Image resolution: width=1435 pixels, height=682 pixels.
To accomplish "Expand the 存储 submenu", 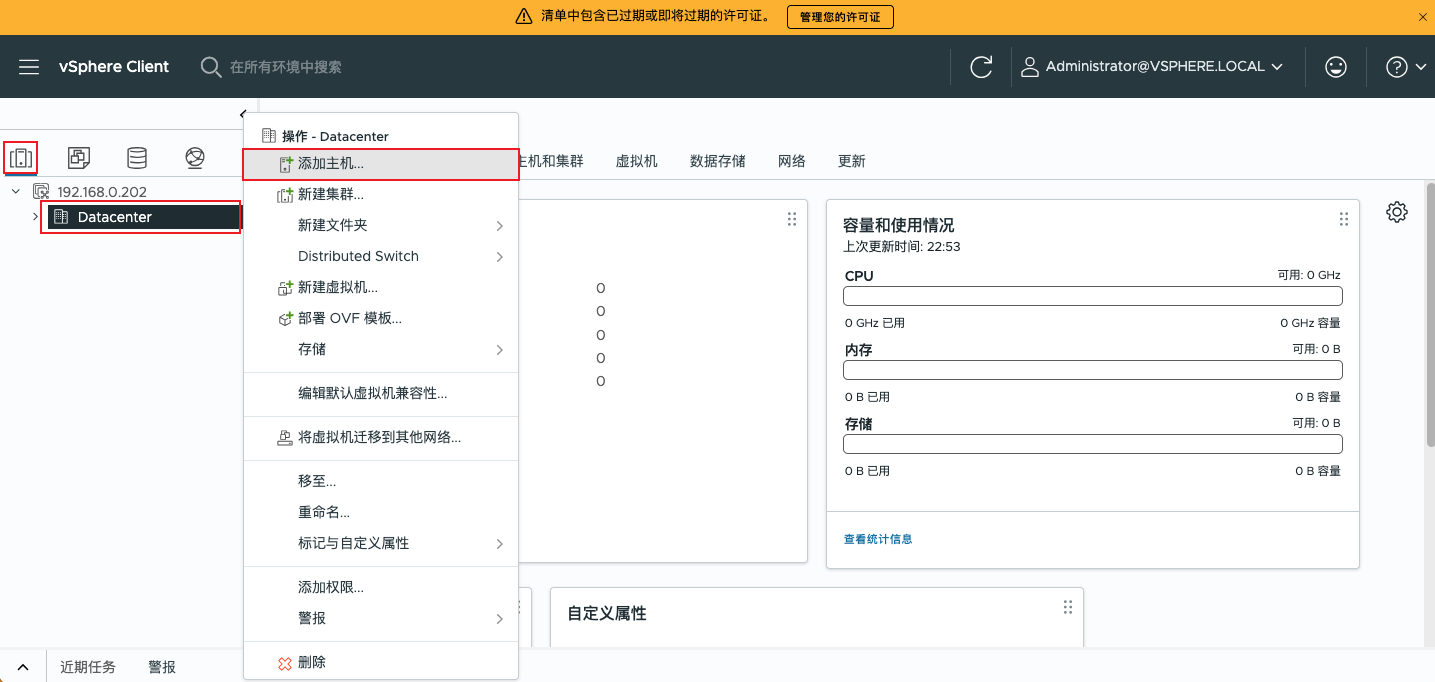I will [x=381, y=350].
